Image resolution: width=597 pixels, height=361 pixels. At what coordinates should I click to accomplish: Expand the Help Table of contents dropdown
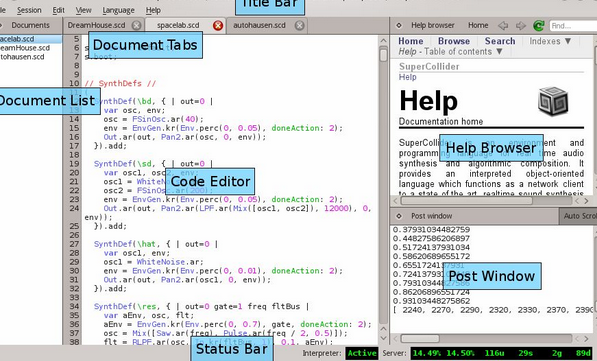tap(451, 51)
